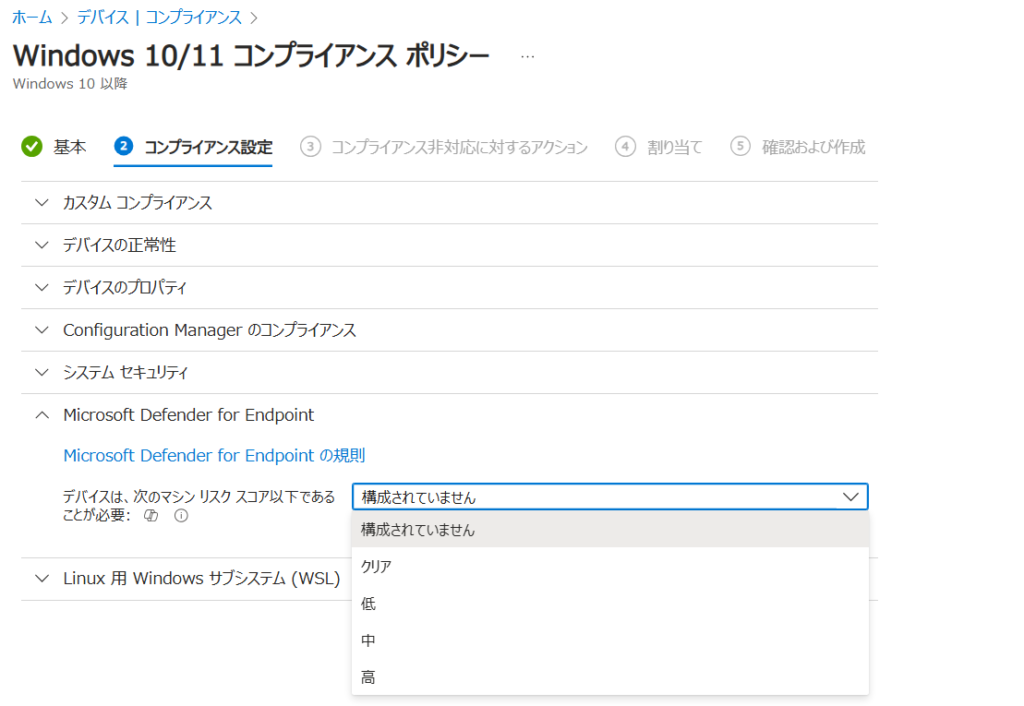Open the 確認および作成 step
The width and height of the screenshot is (1024, 706).
(797, 147)
